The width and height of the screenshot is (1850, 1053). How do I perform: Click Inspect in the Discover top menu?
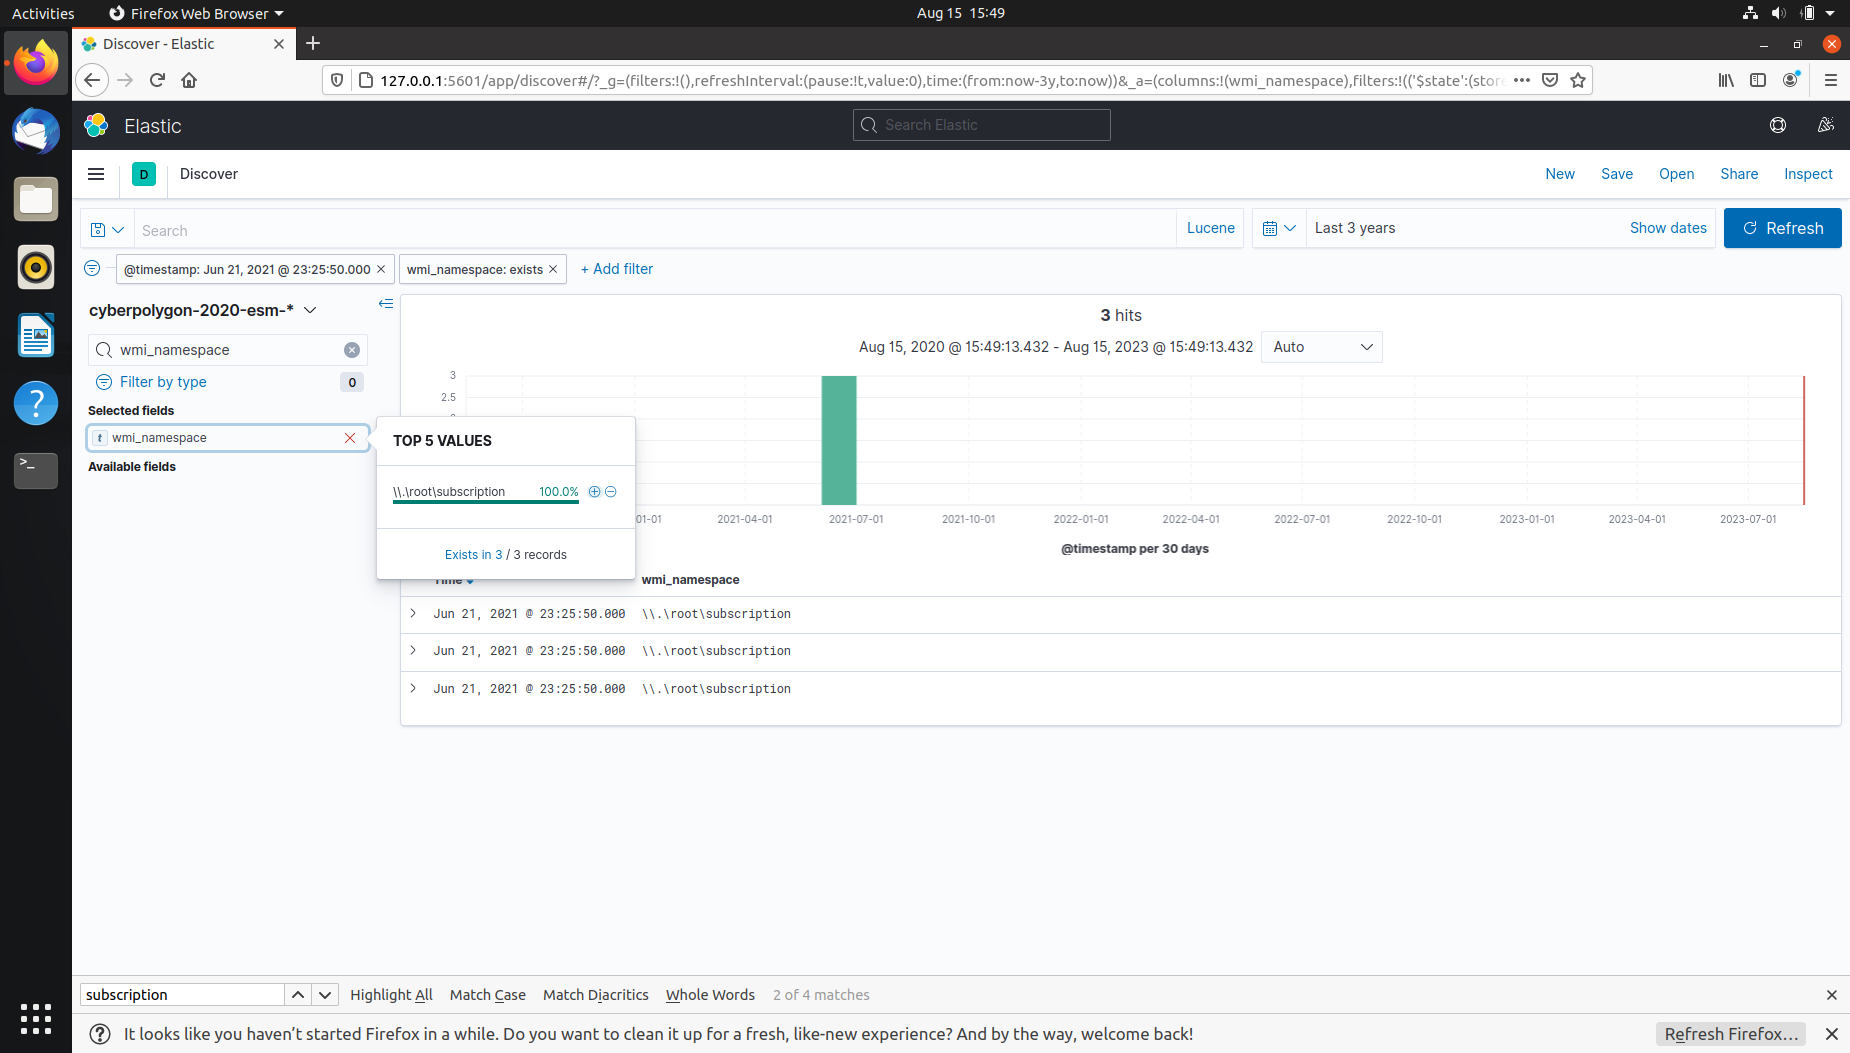tap(1808, 174)
